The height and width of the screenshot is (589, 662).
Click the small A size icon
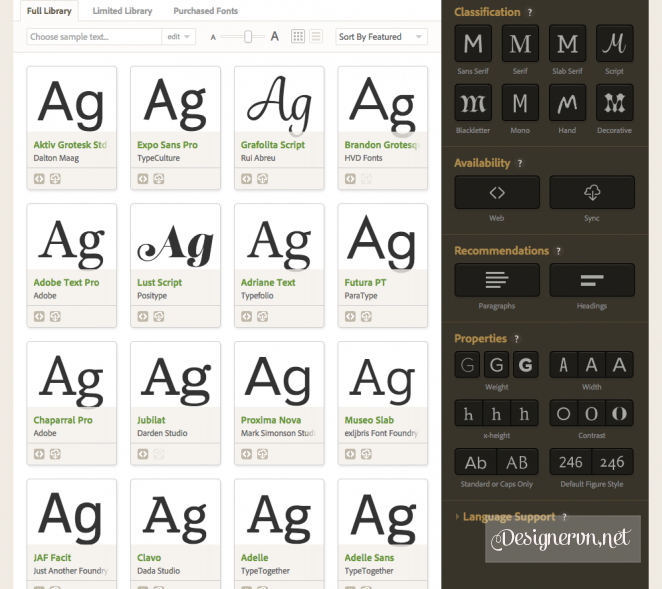point(213,37)
